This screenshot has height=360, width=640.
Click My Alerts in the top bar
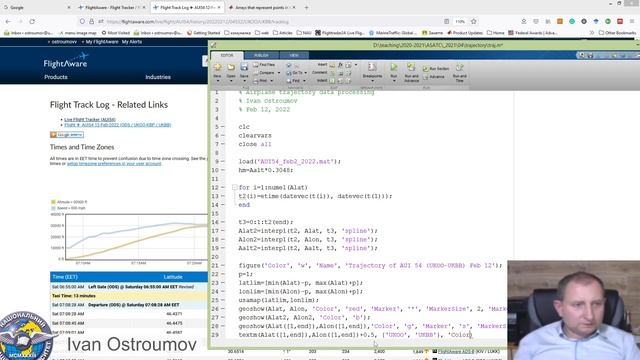132,42
